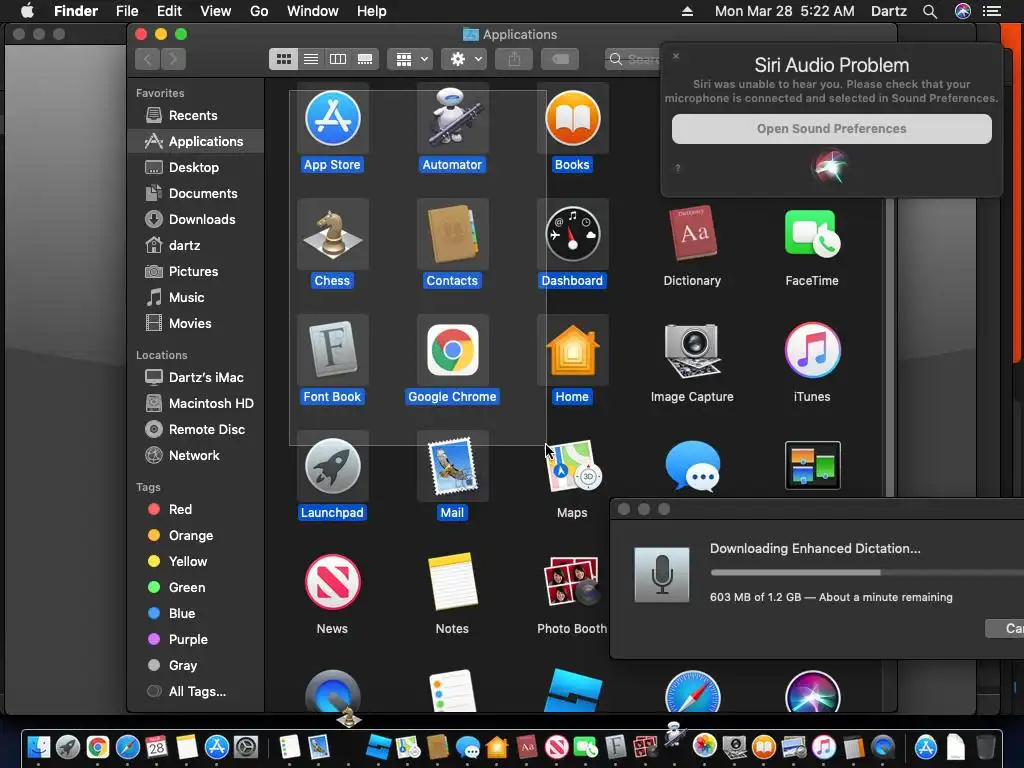Open the Go menu

coord(259,11)
